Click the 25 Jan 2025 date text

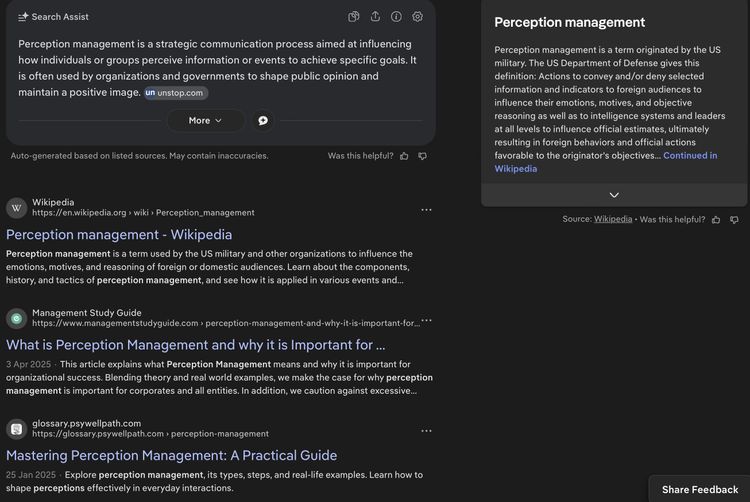(x=31, y=475)
